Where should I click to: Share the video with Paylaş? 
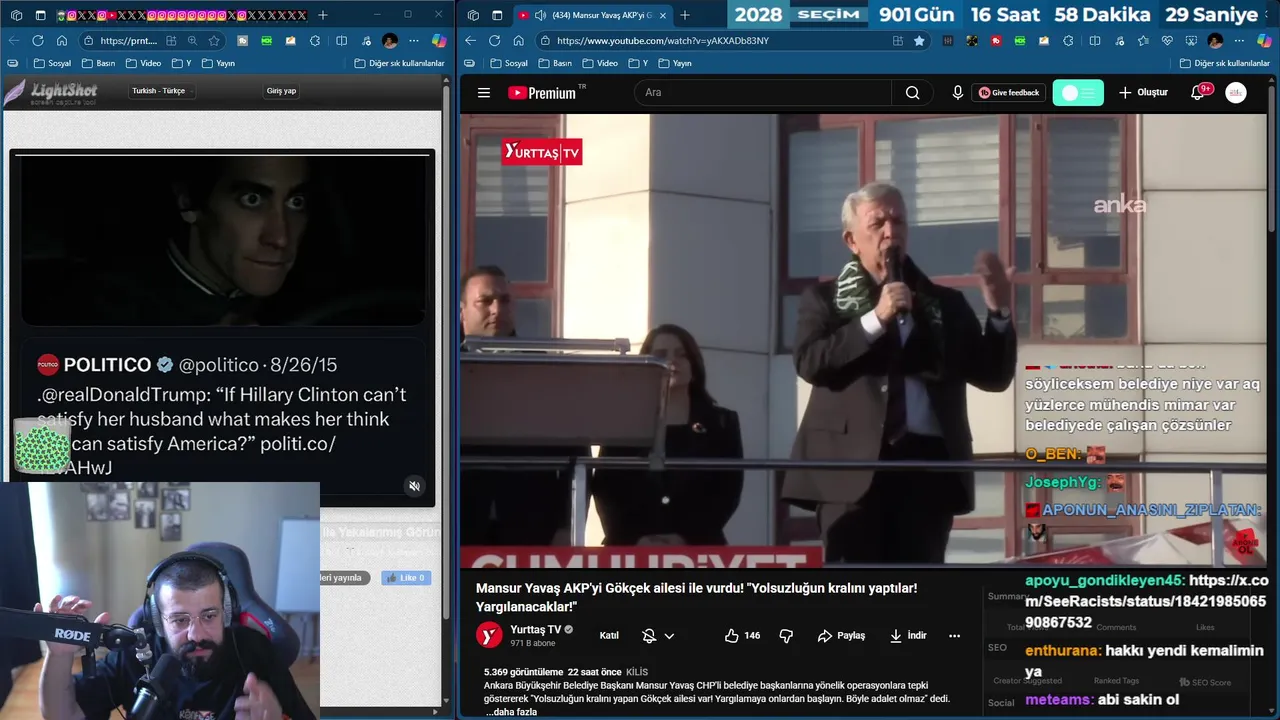click(841, 636)
